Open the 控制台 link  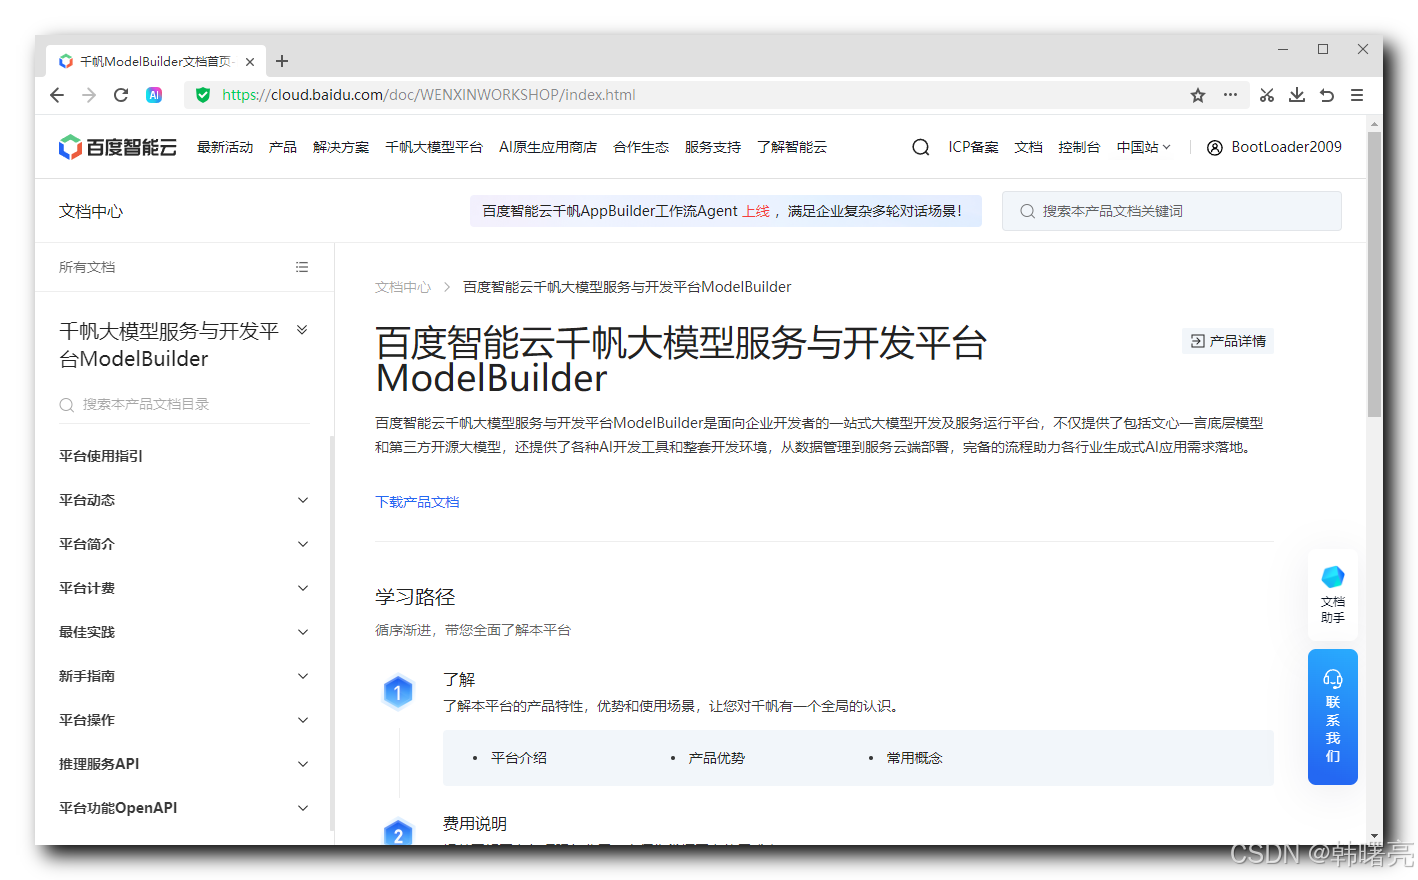(1079, 147)
